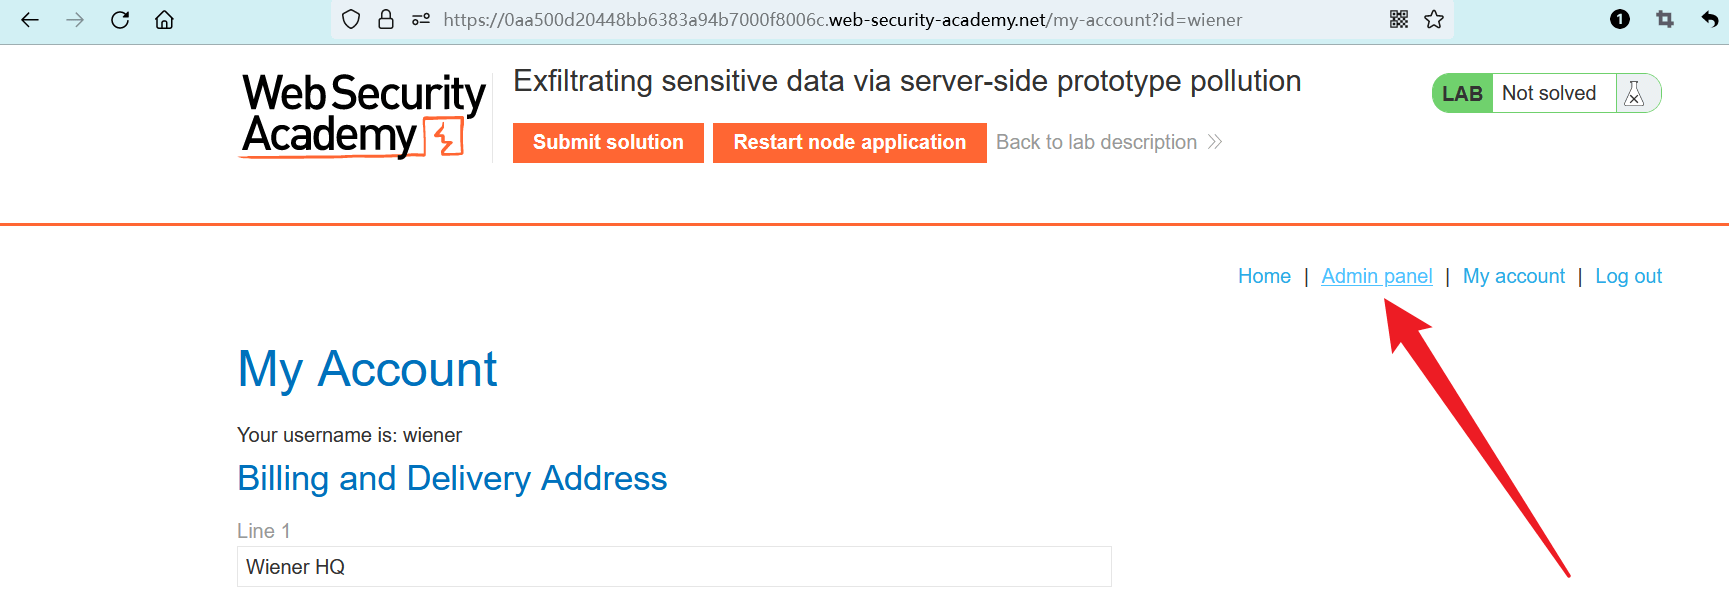Go to the browser home page
Screen dimensions: 1729x605
(x=165, y=20)
